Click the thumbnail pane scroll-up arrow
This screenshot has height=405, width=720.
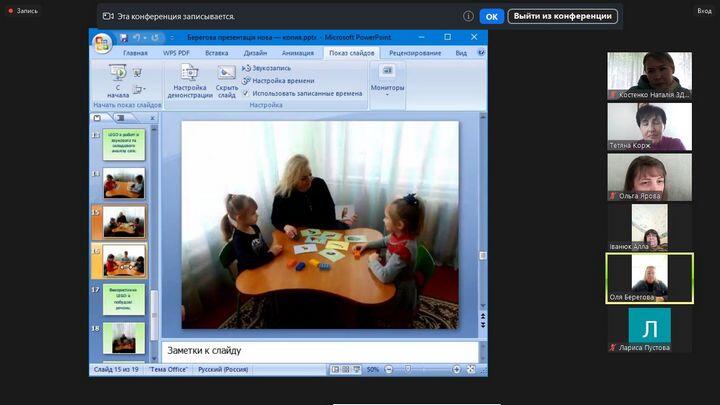pos(154,129)
